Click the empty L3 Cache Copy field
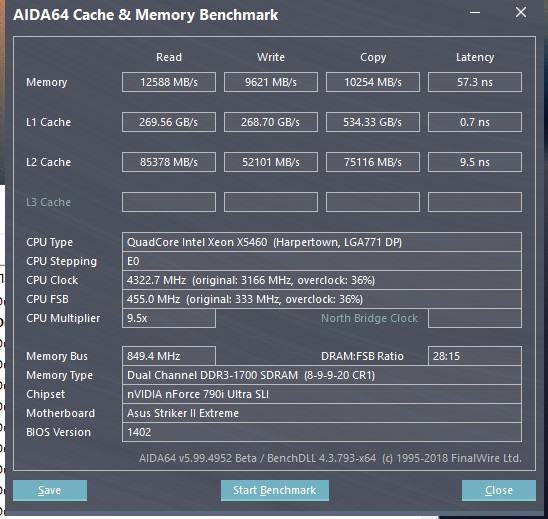Viewport: 548px width, 519px height. 373,202
